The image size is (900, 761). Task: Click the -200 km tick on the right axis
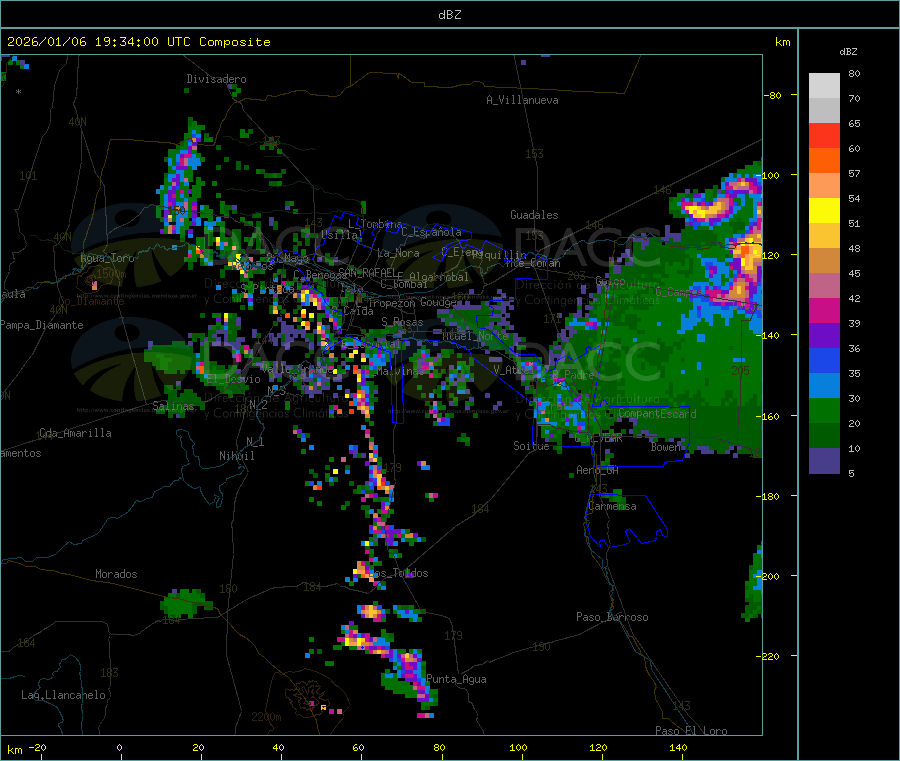click(x=771, y=576)
